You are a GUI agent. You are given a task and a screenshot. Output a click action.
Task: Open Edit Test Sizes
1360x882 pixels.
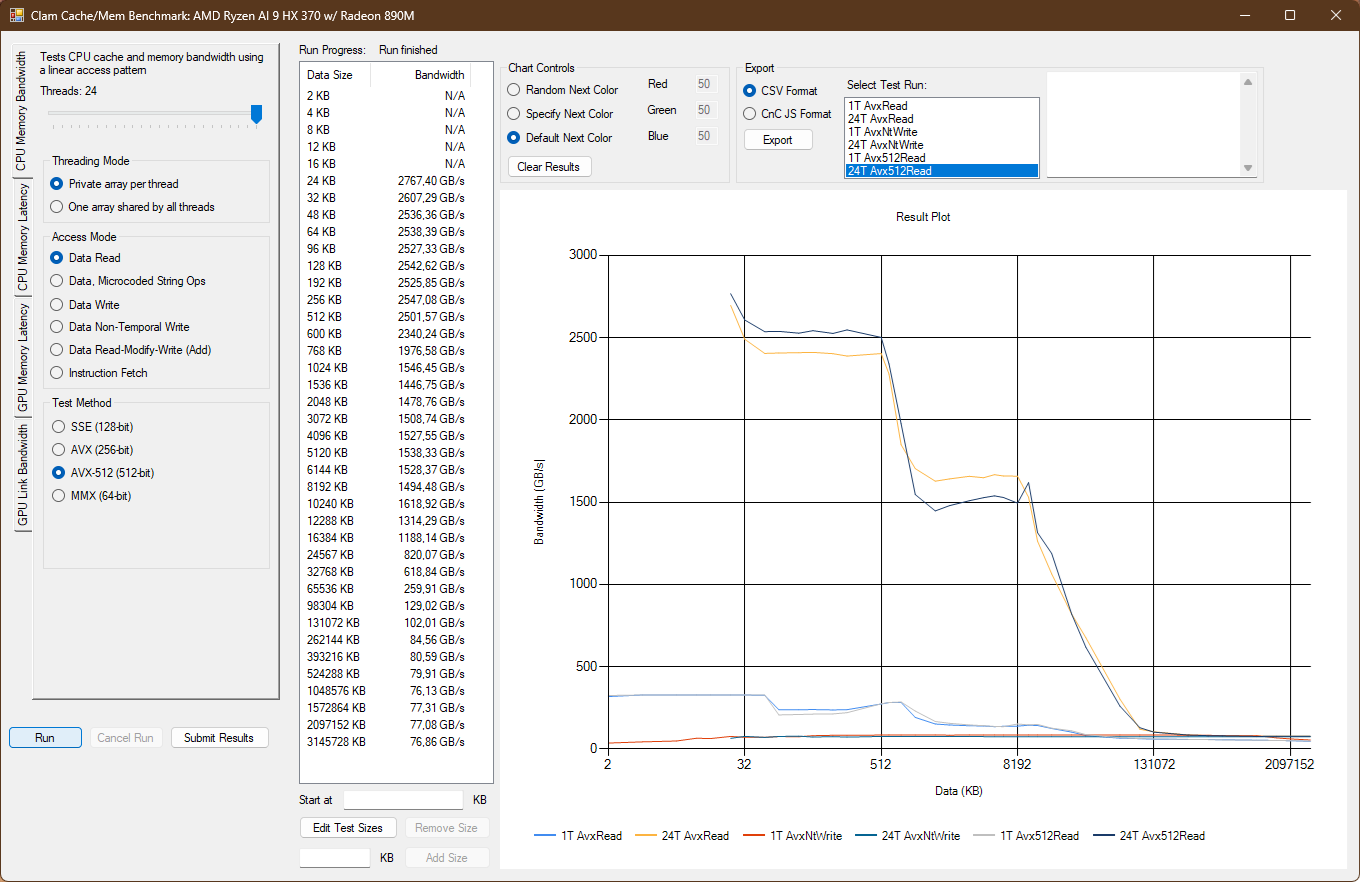coord(348,828)
